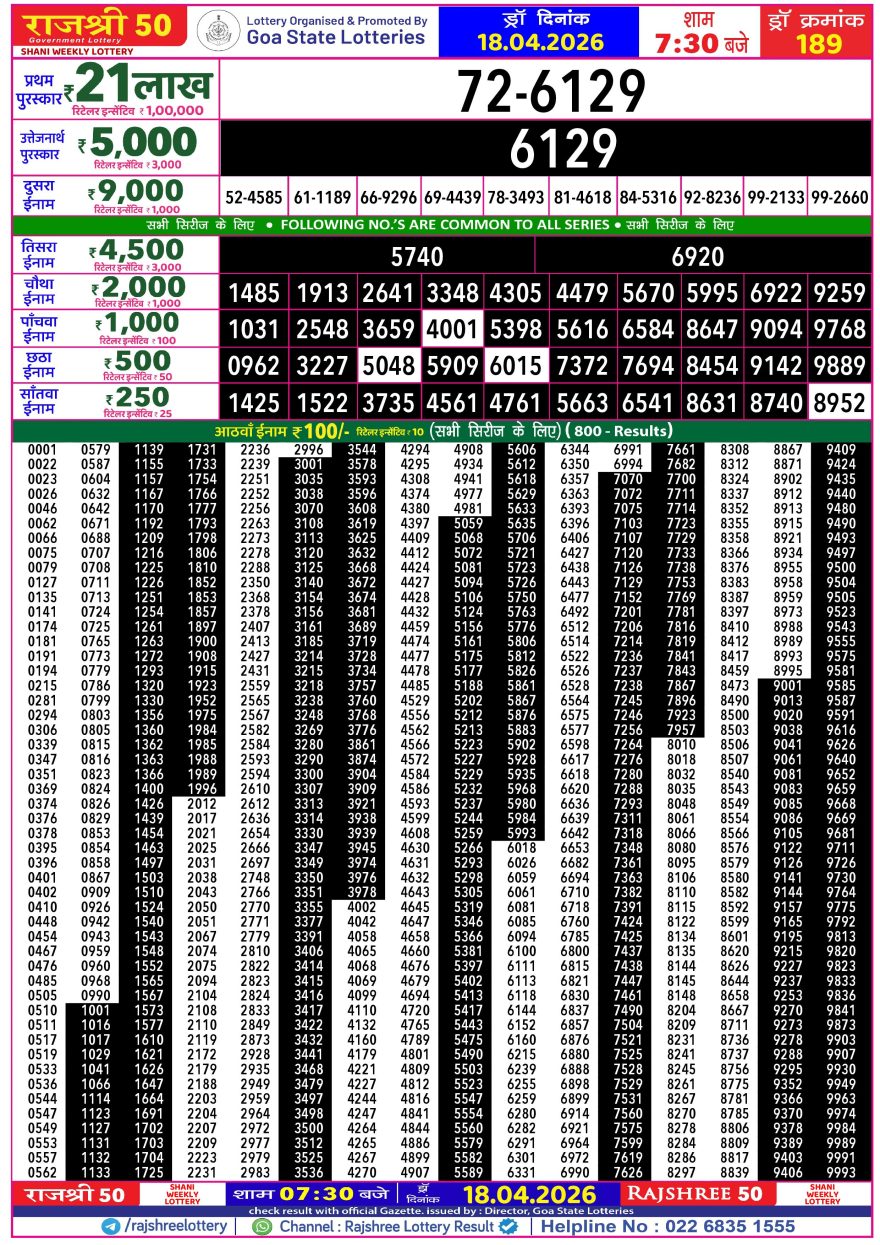This screenshot has width=880, height=1245.
Task: Click the Goa State Lotteries emblem
Action: pos(217,30)
